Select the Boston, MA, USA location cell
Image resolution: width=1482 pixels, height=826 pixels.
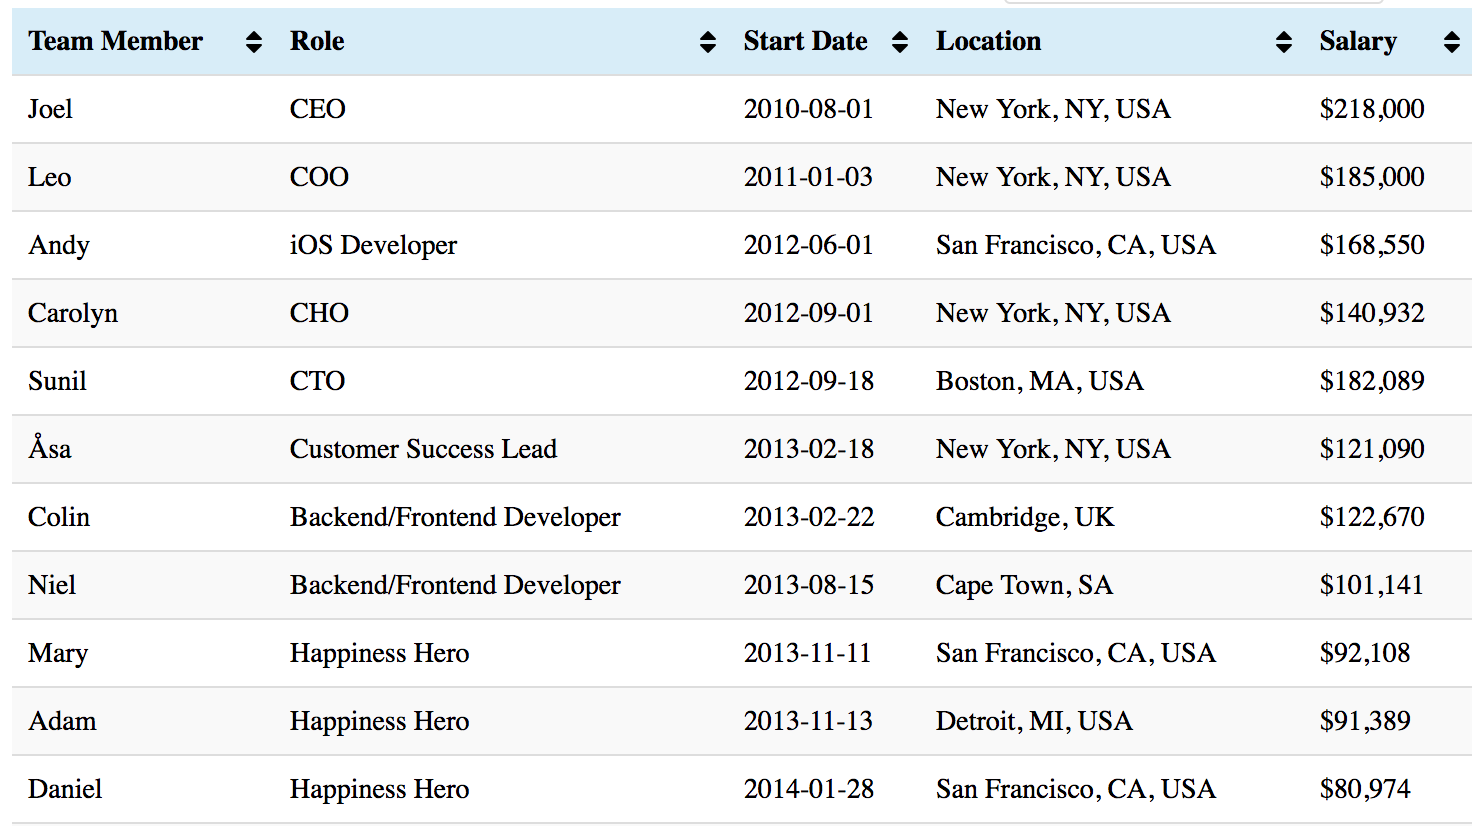[x=1039, y=381]
